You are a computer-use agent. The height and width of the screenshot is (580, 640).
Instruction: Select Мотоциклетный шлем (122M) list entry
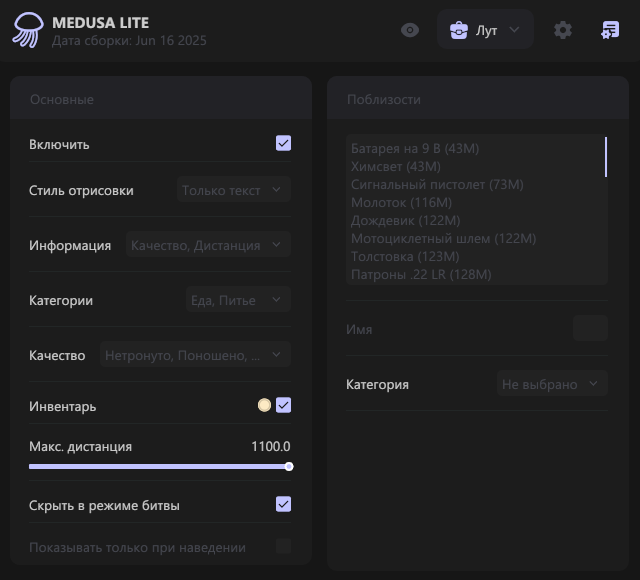pos(443,238)
